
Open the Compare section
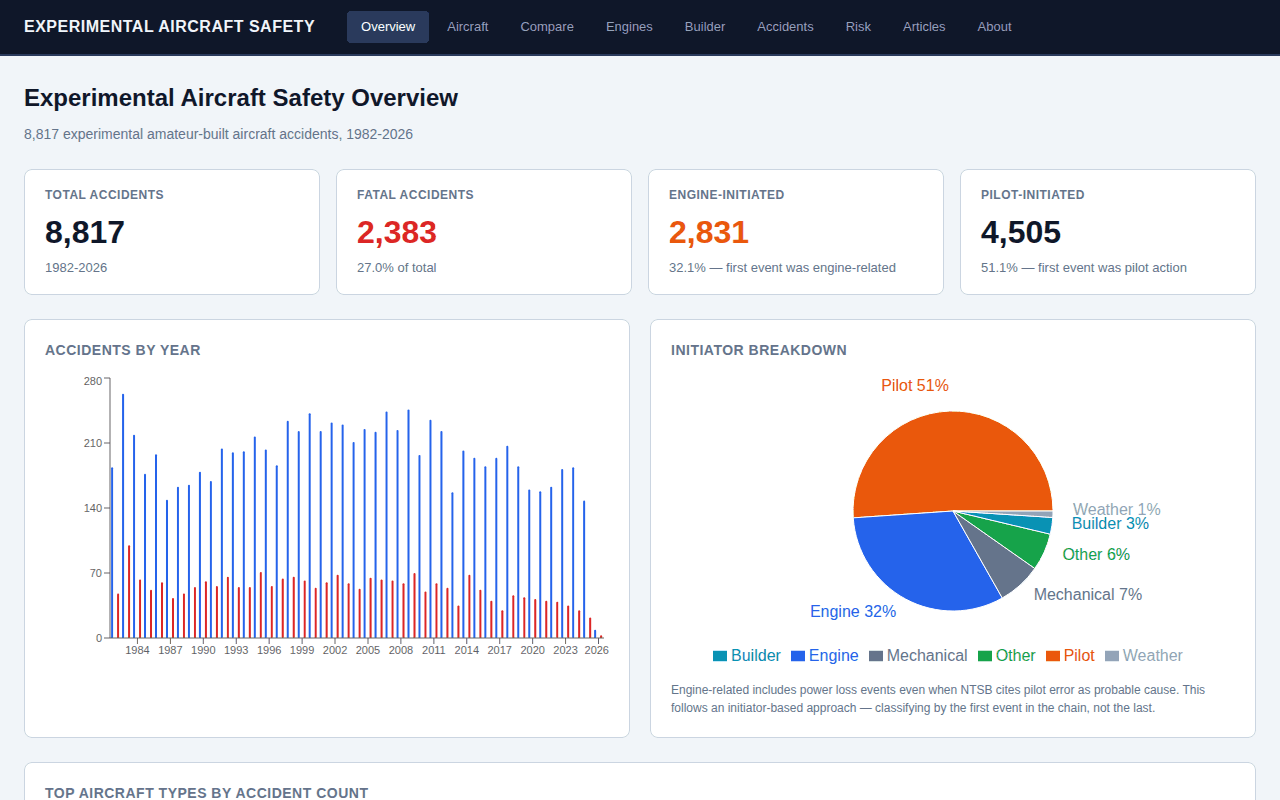(x=546, y=27)
